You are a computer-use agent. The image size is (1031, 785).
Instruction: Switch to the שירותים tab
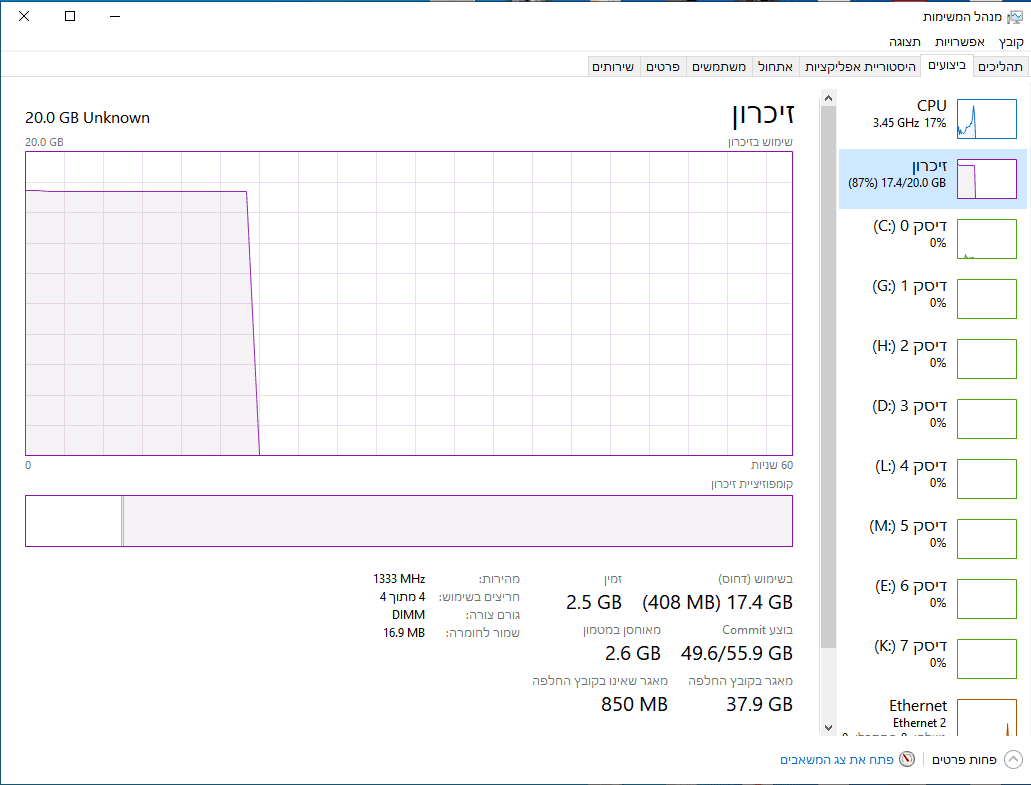pos(613,66)
